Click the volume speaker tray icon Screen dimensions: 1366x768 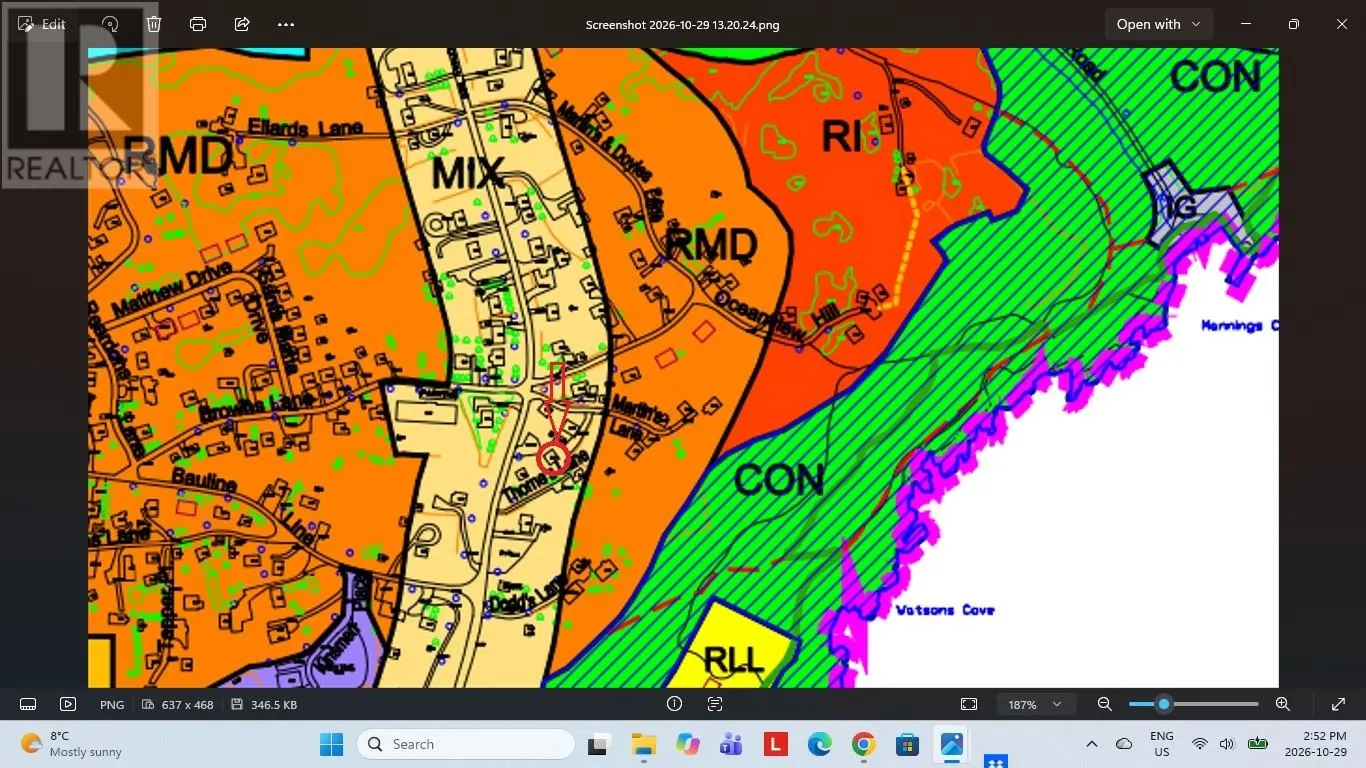point(1227,744)
